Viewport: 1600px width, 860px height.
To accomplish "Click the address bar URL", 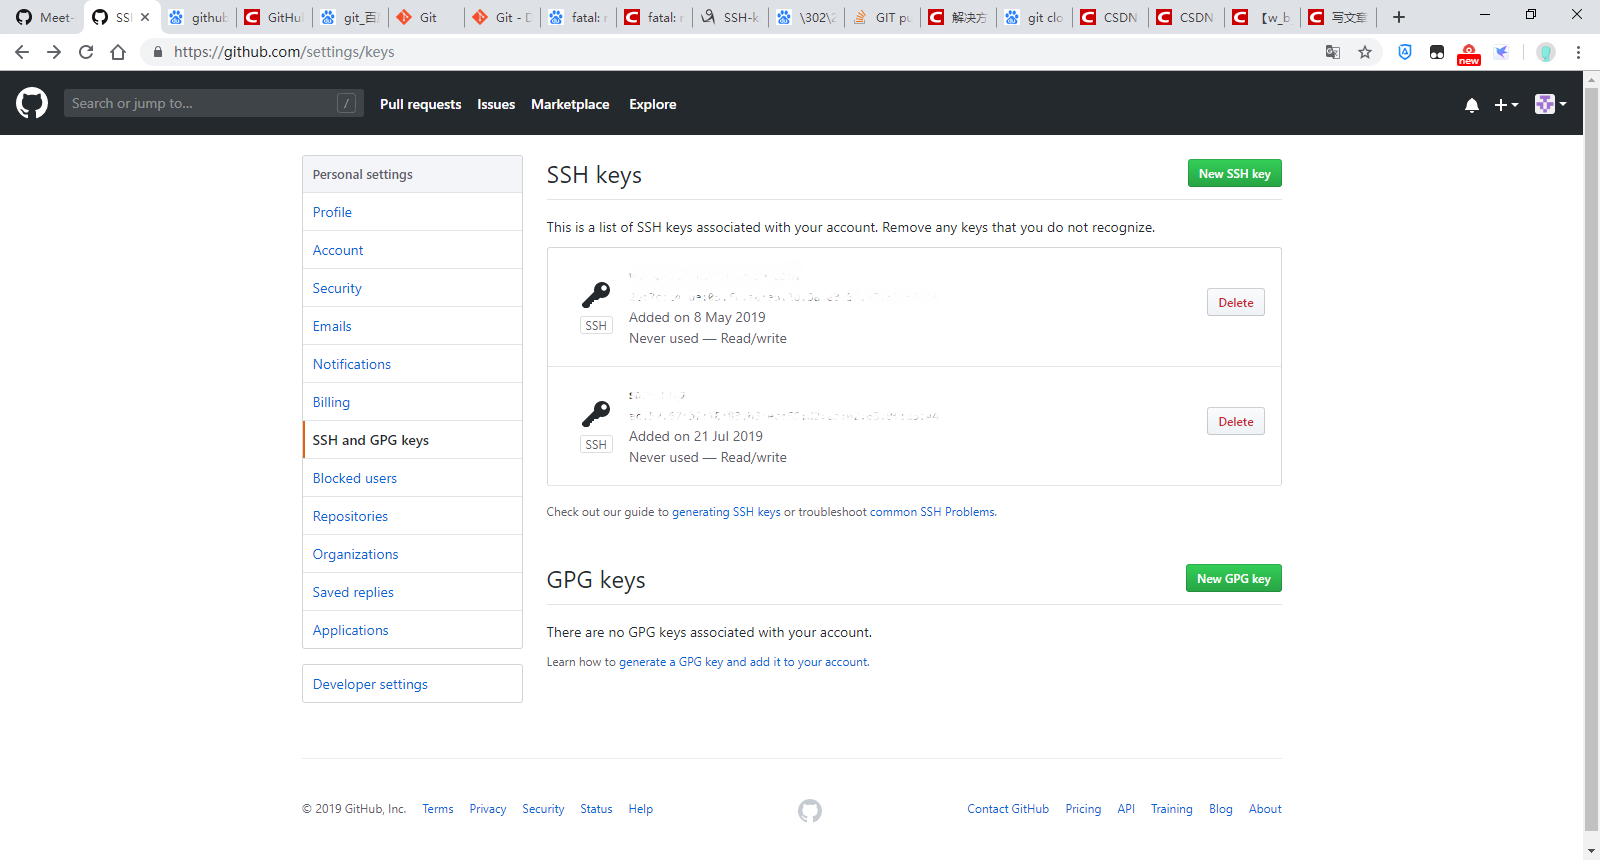I will [284, 52].
